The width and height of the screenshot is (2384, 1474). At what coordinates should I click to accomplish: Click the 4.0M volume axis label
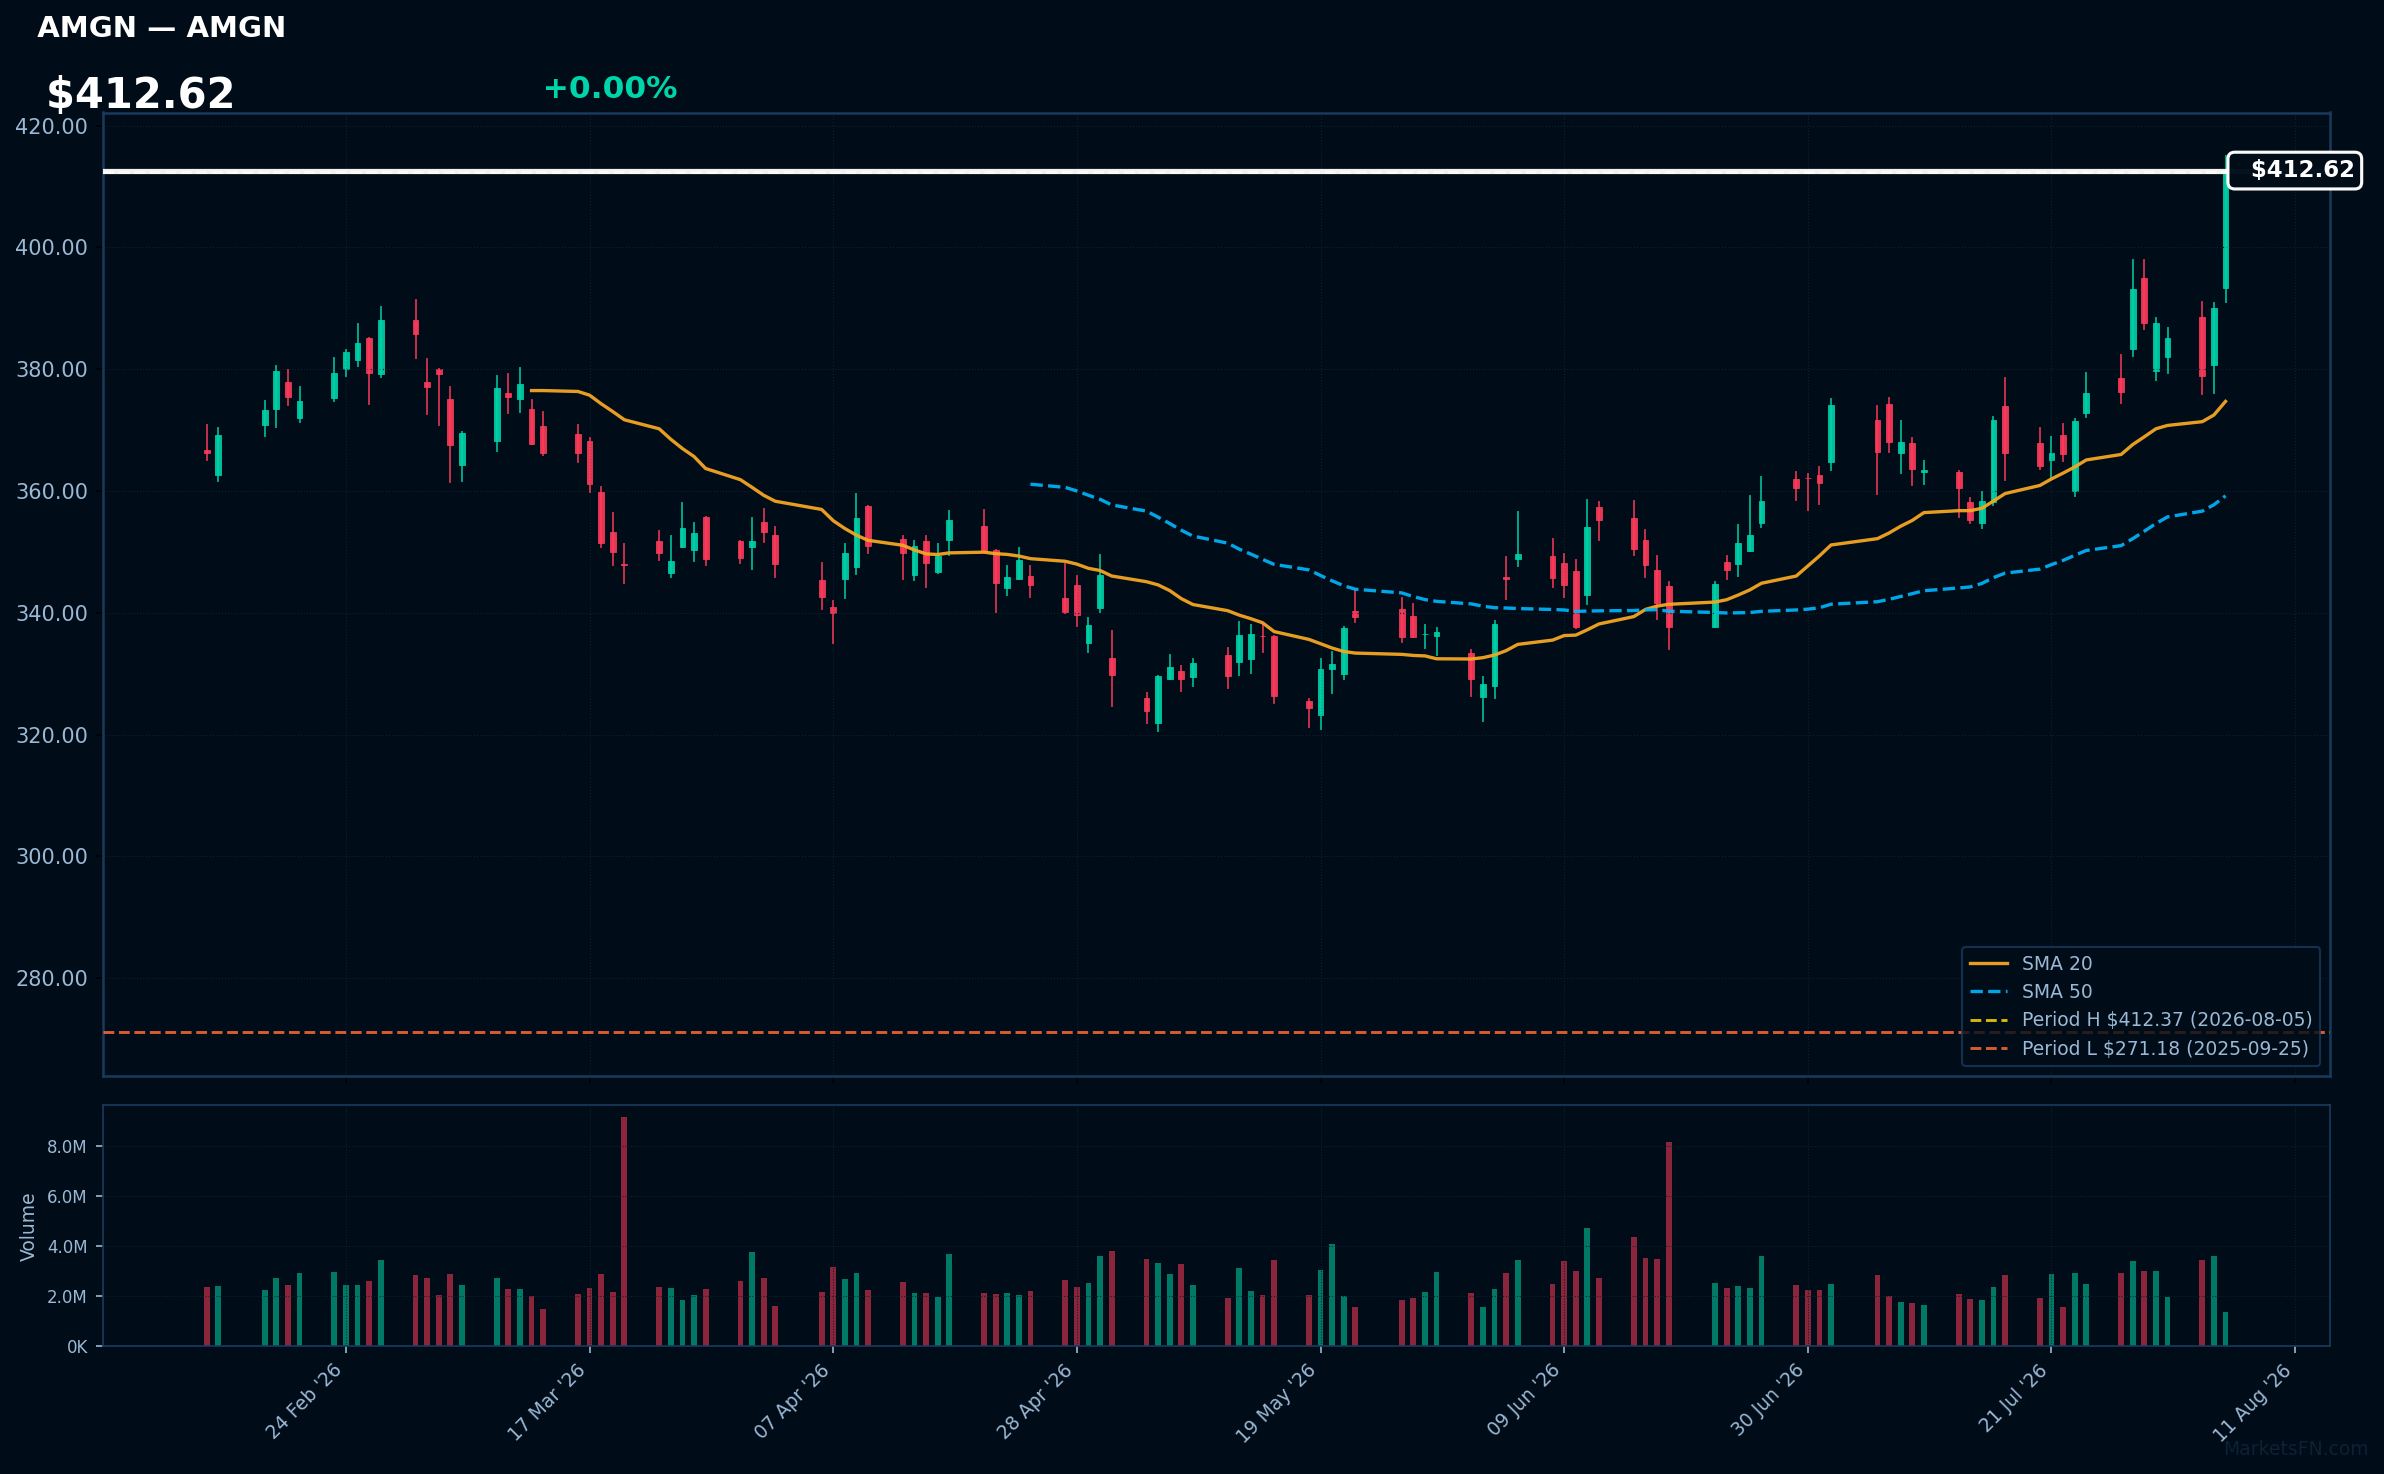pos(67,1247)
